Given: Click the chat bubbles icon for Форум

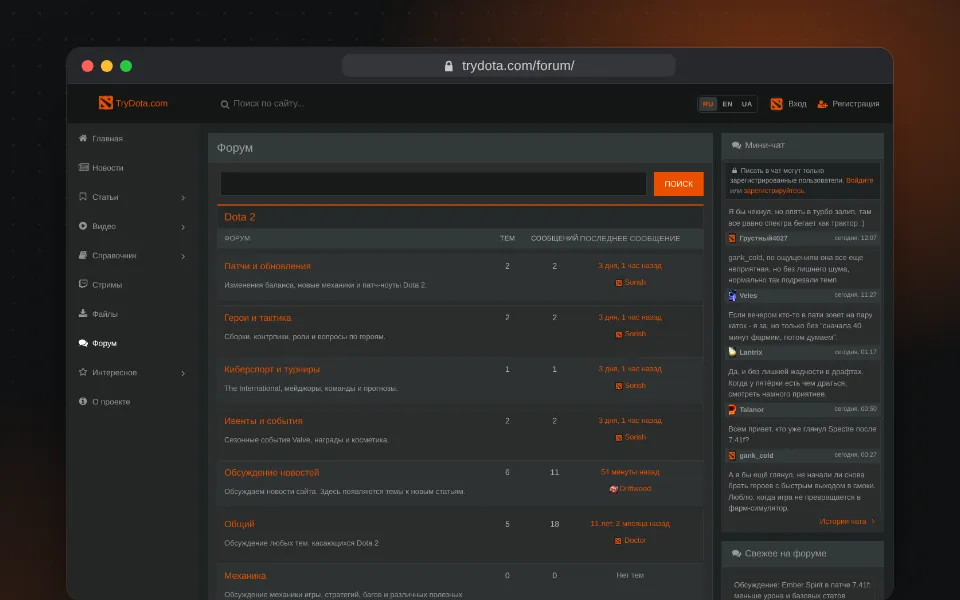Looking at the screenshot, I should (83, 343).
